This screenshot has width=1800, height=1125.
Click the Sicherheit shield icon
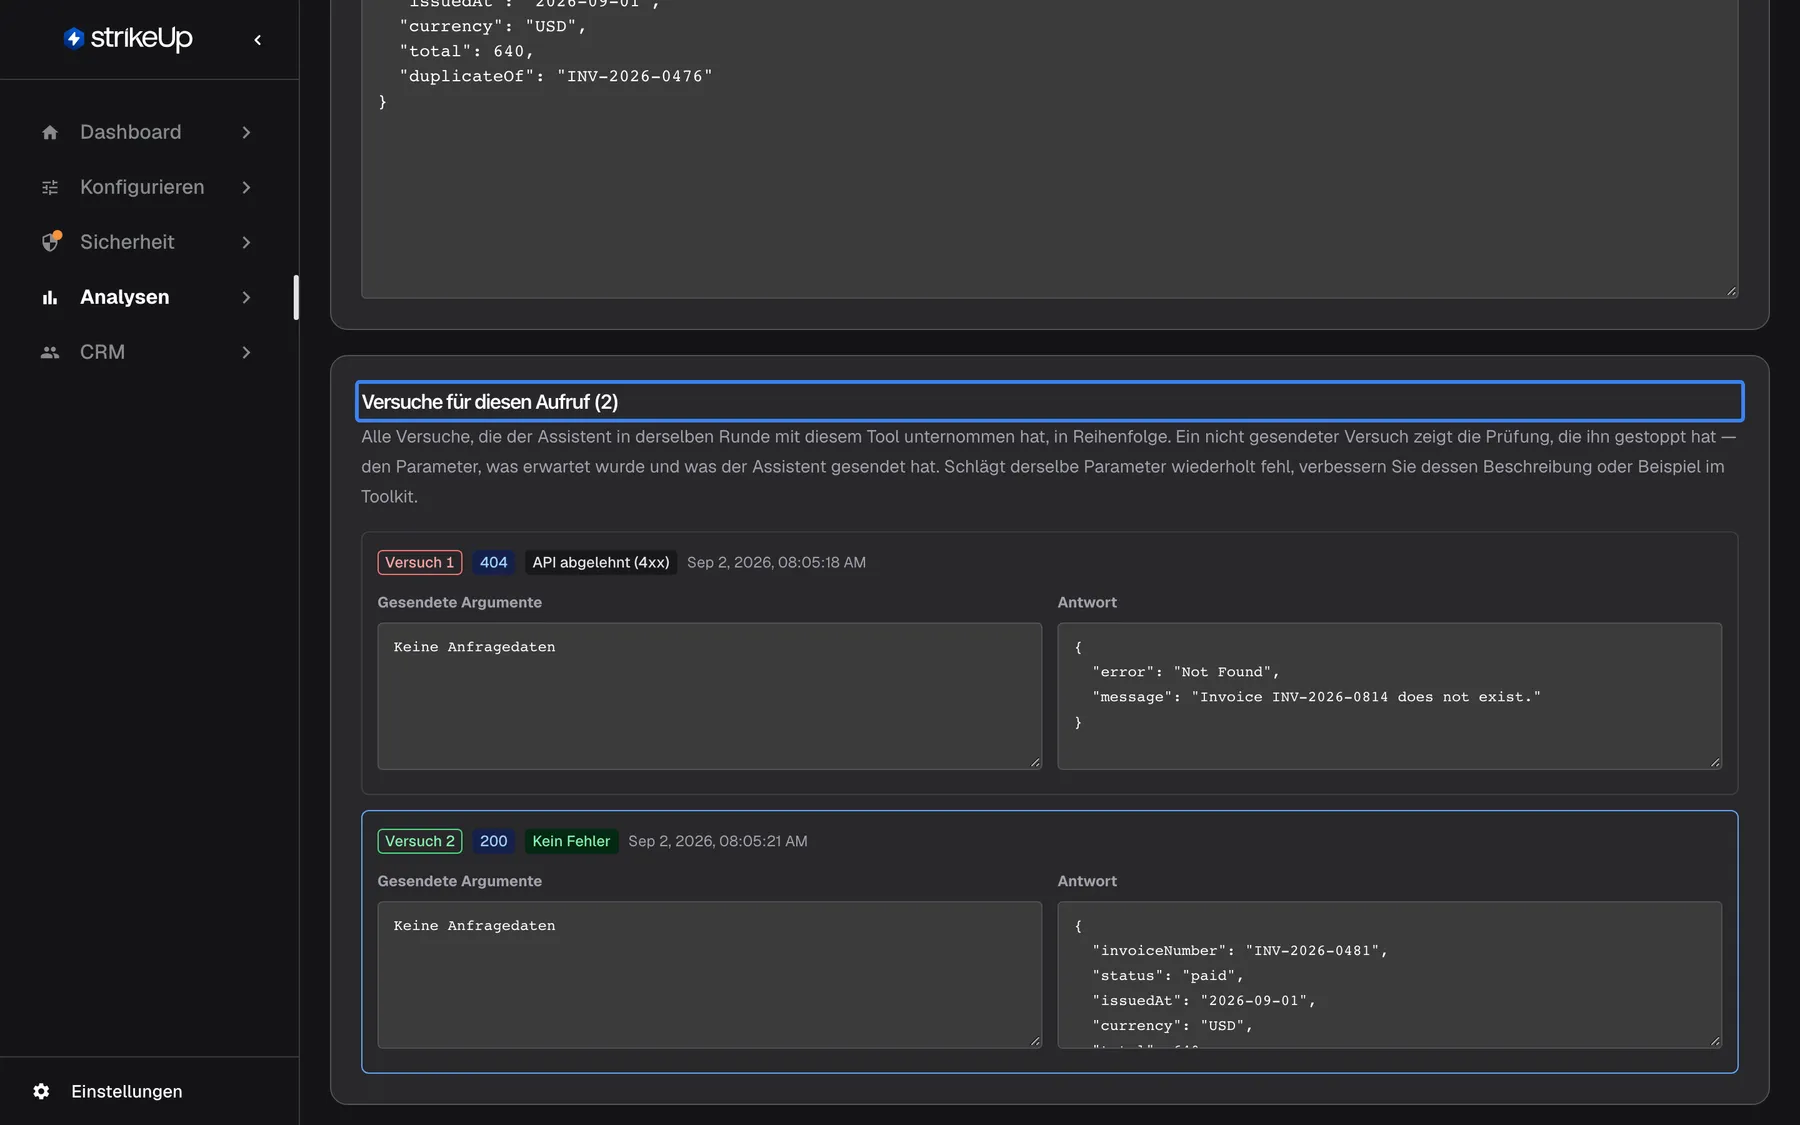tap(51, 242)
